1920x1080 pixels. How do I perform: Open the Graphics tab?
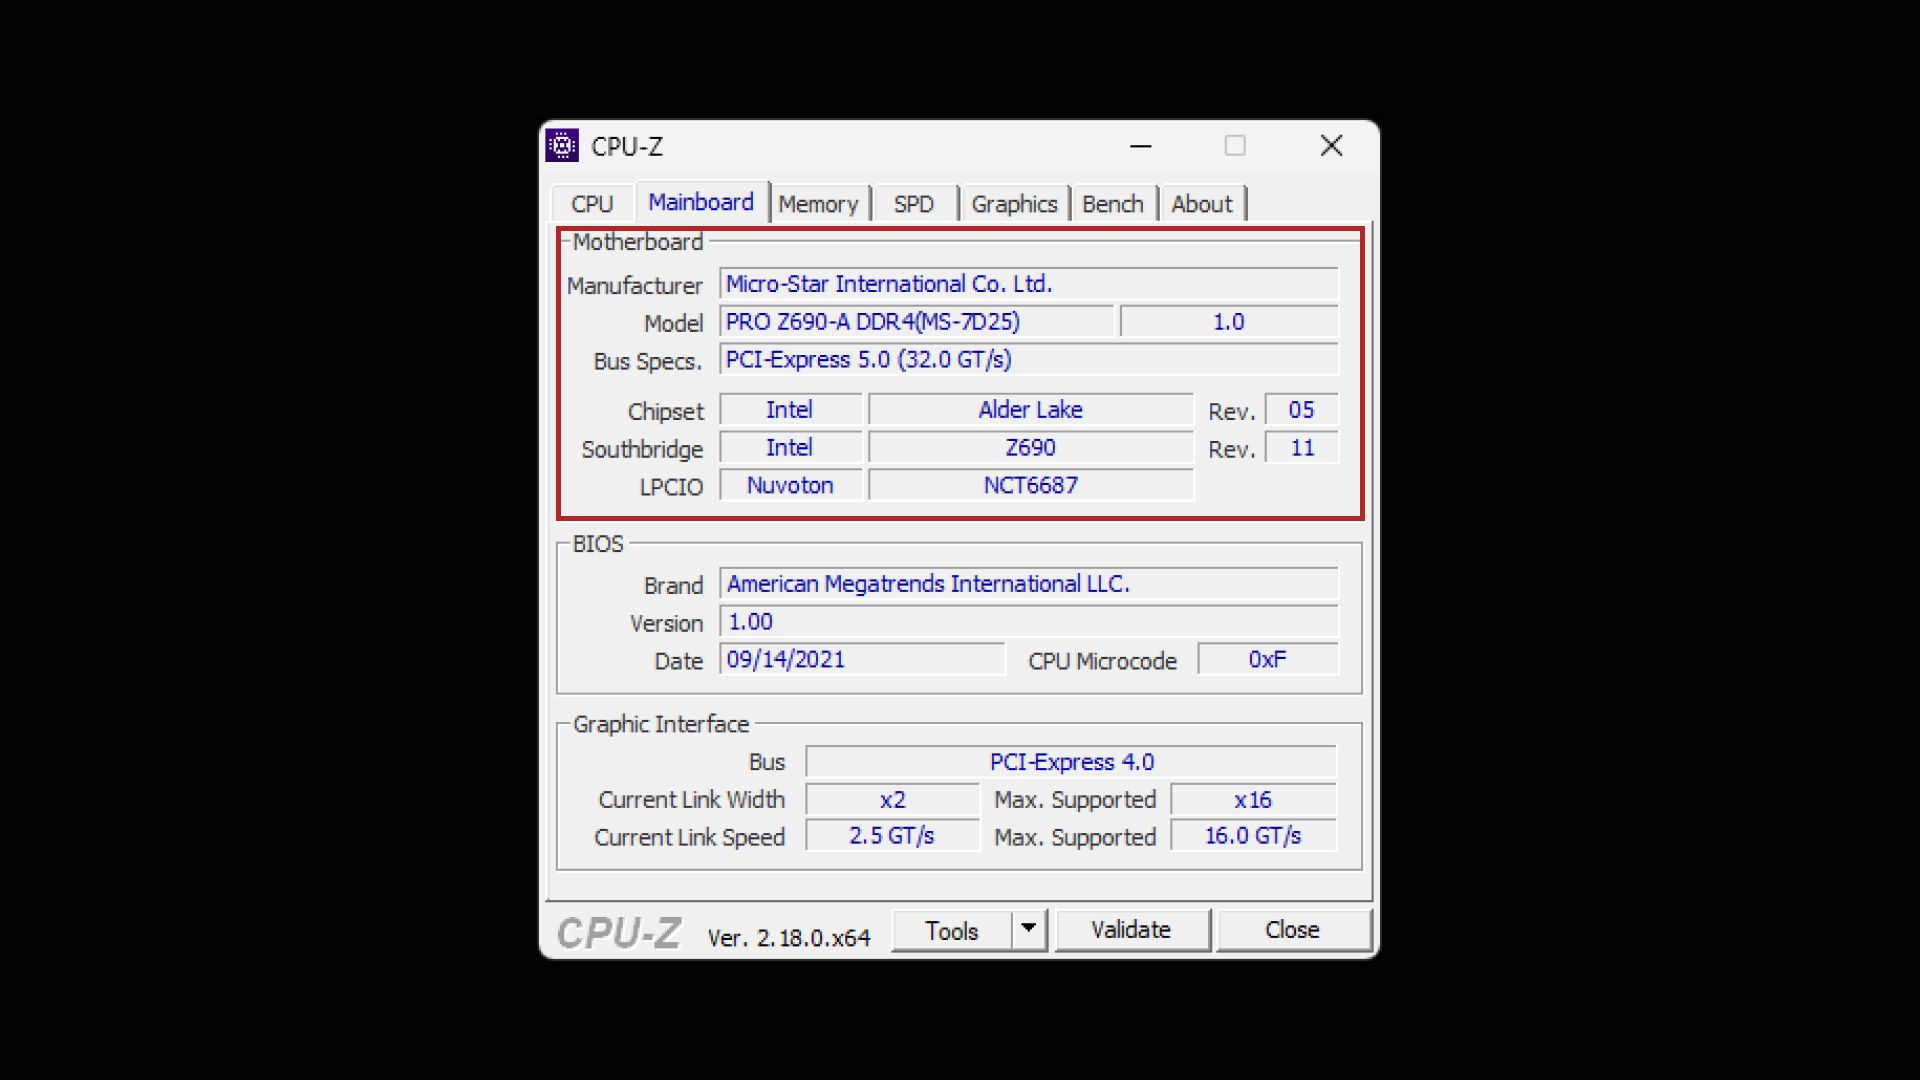click(x=1014, y=204)
